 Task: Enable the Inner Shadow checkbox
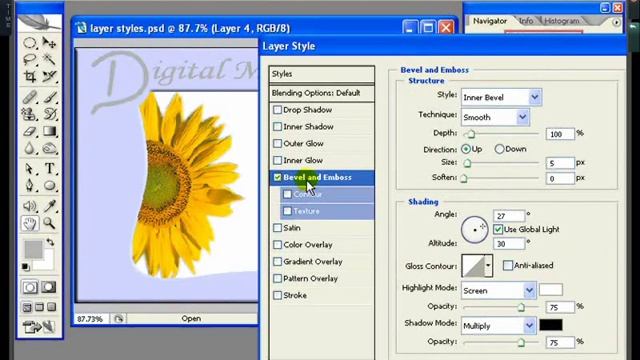click(x=278, y=127)
